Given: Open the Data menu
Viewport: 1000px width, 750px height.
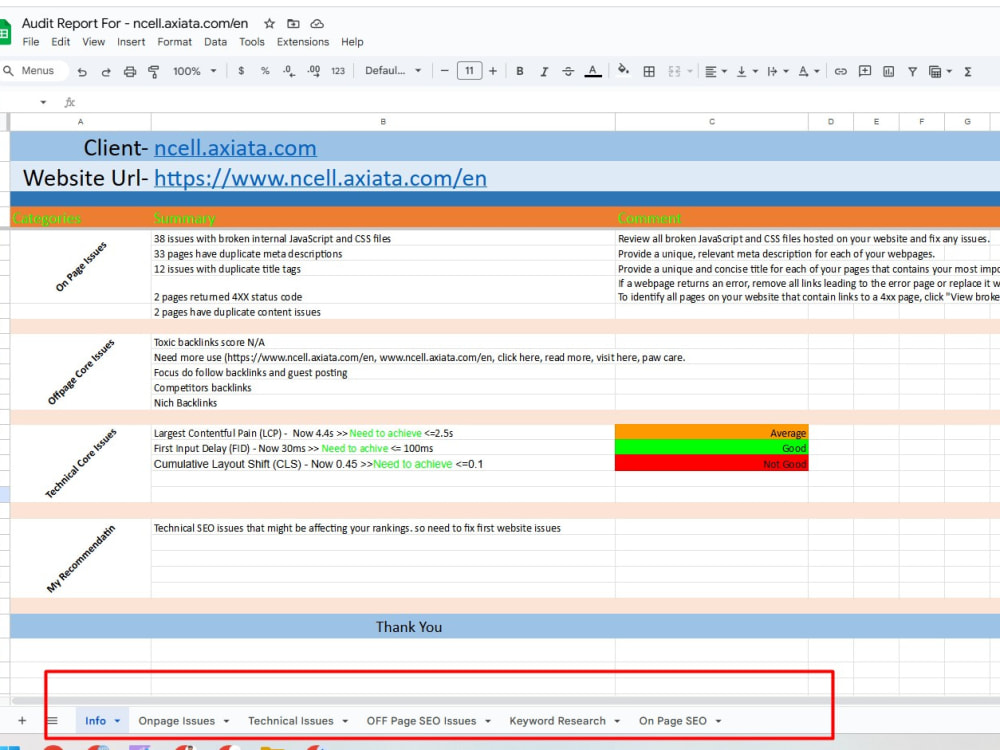Looking at the screenshot, I should (x=216, y=42).
